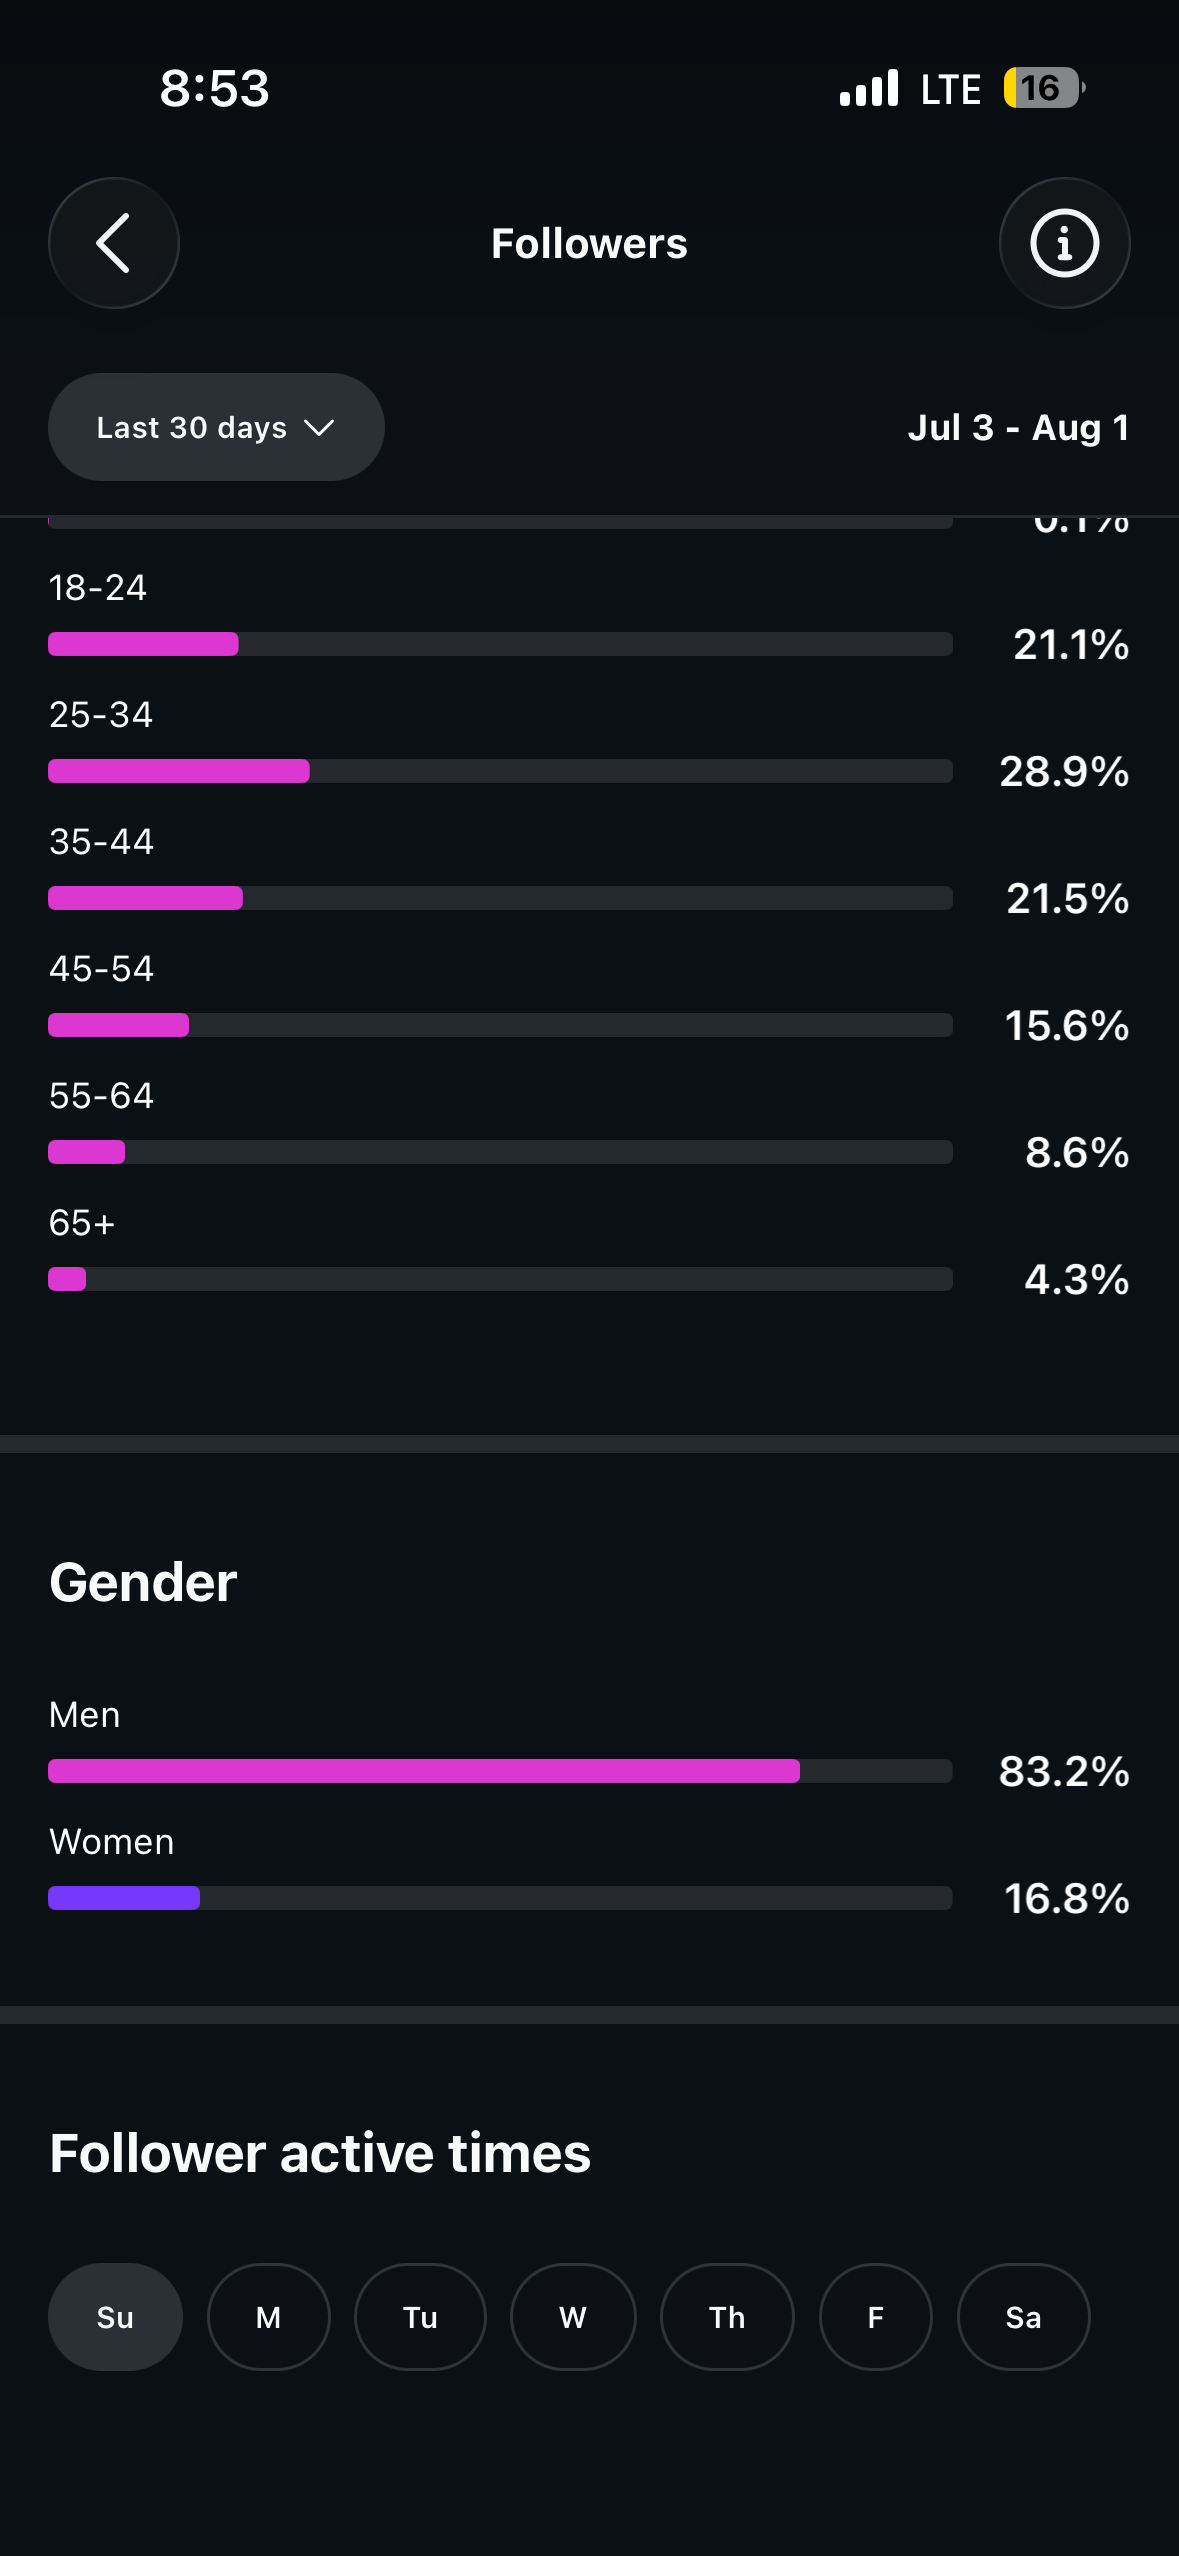
Task: Tap the status bar clock showing 8:53
Action: [215, 88]
